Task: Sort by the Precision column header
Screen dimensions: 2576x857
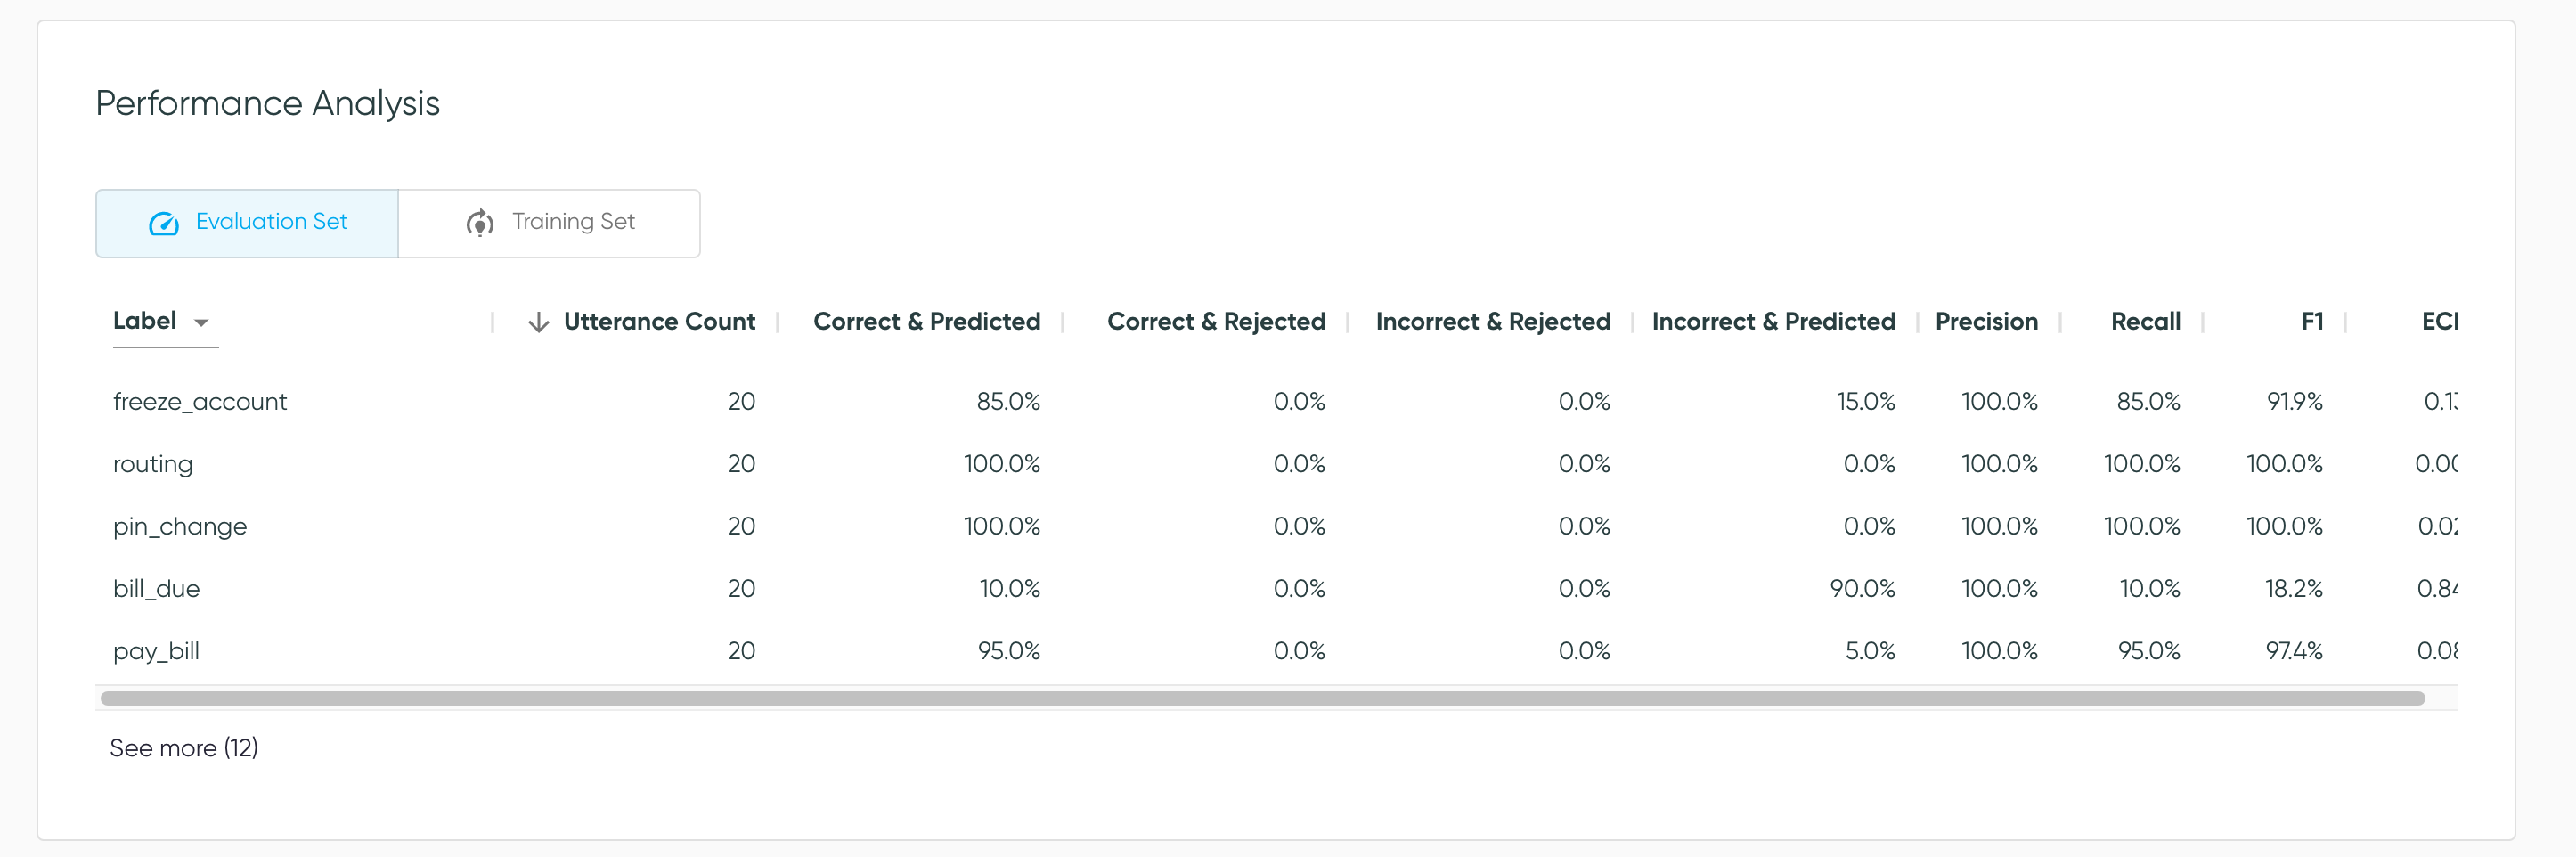Action: [x=1987, y=321]
